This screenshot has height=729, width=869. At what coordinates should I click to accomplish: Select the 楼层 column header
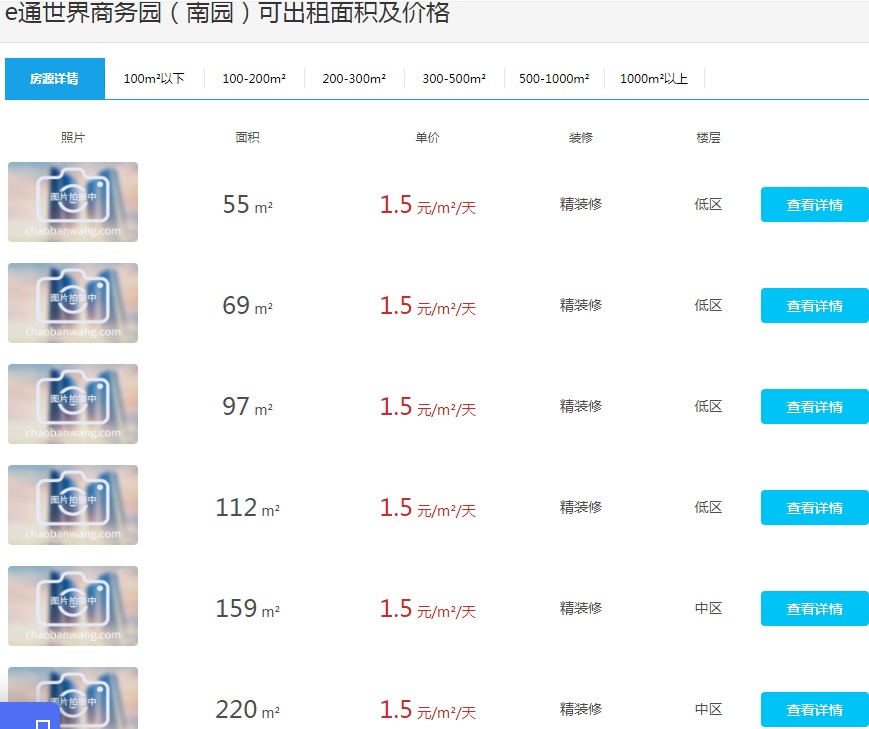tap(708, 137)
